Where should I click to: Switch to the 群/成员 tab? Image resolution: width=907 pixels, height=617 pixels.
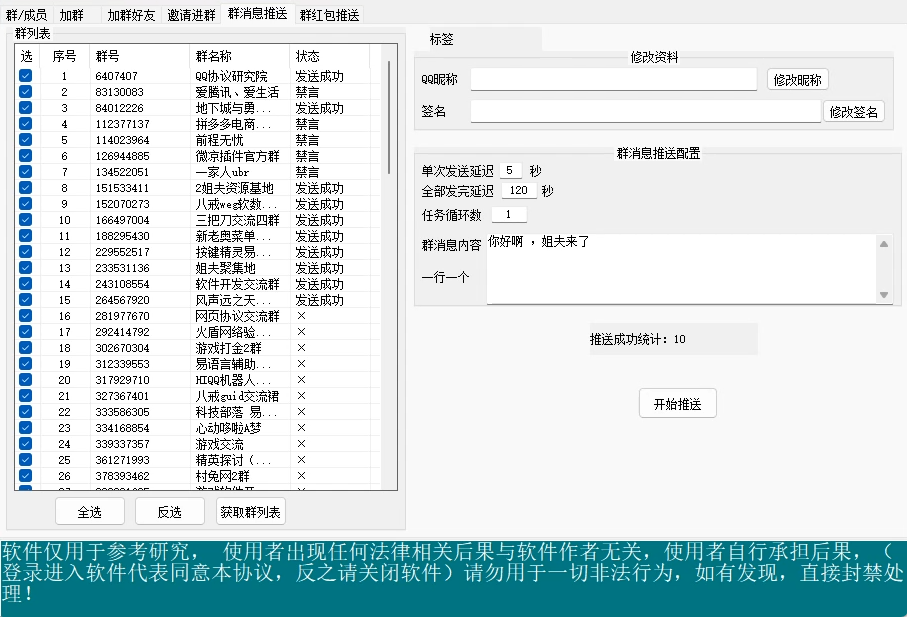tap(27, 15)
